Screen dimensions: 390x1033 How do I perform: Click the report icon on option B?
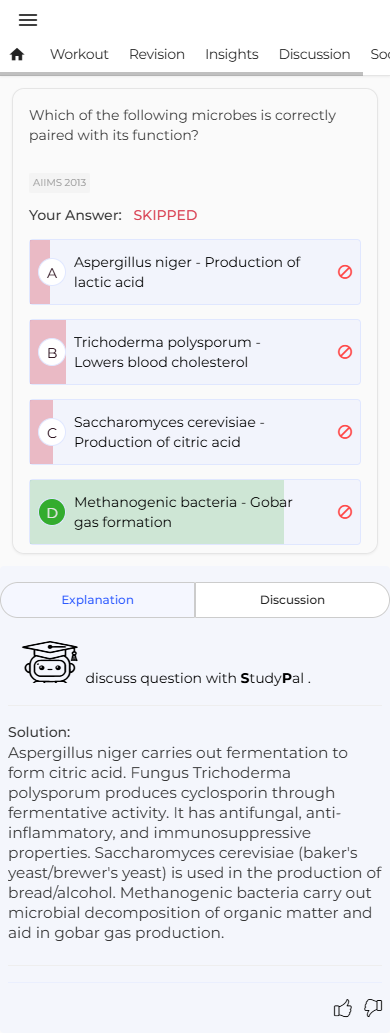(345, 352)
